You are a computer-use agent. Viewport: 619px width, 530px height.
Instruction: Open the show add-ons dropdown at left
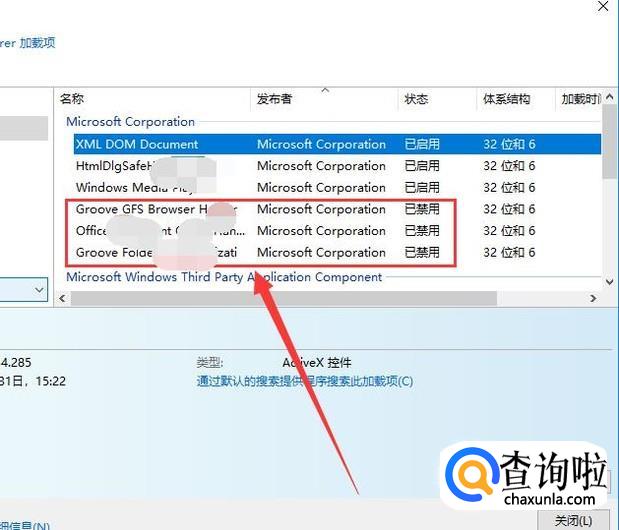click(x=39, y=290)
